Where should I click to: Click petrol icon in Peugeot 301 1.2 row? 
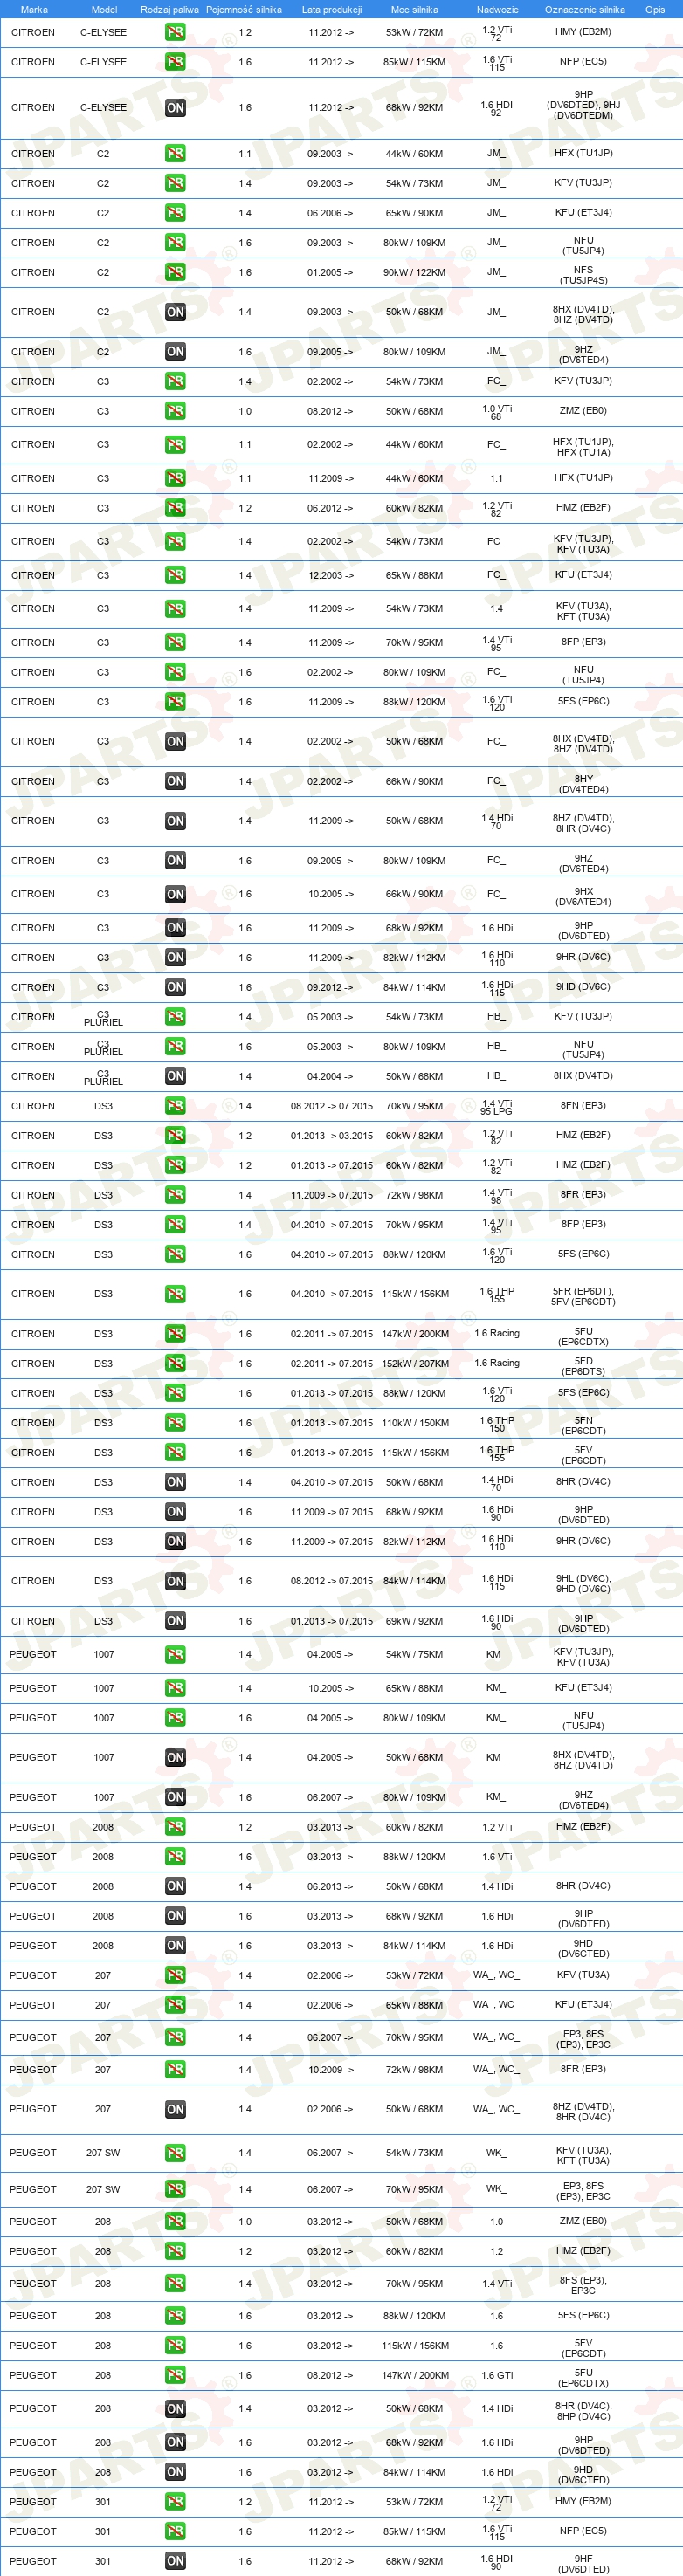[175, 2502]
